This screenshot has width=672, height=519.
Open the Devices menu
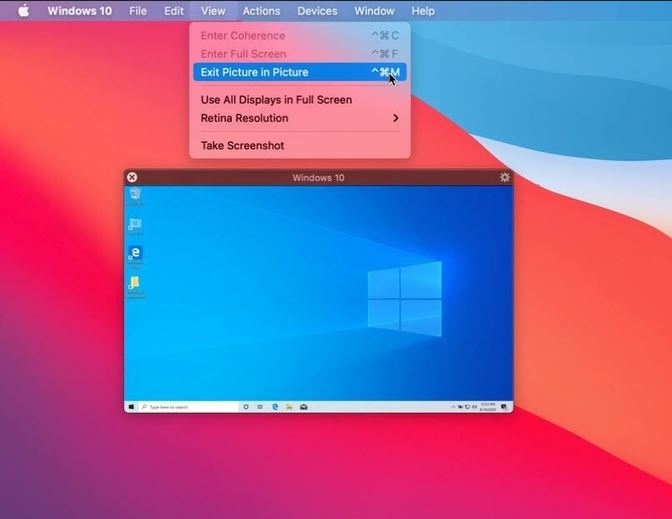click(x=317, y=11)
